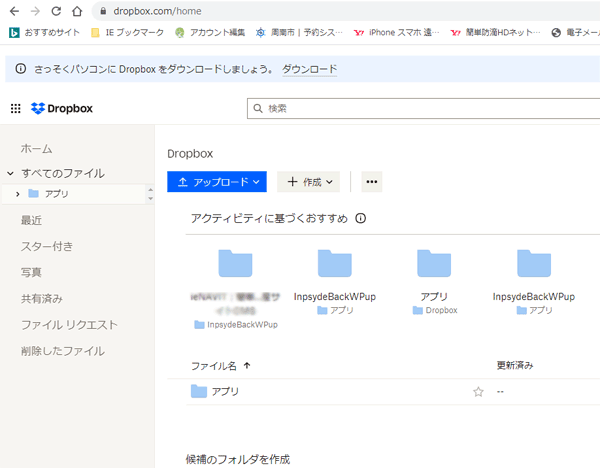
Task: Open the 周南市 予約システム bookmark
Action: (299, 33)
